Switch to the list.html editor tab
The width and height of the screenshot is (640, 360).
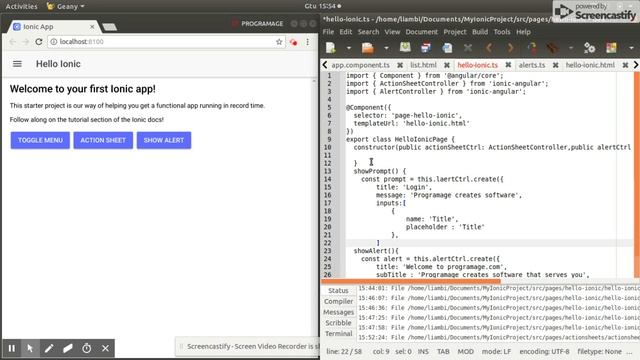tap(423, 65)
